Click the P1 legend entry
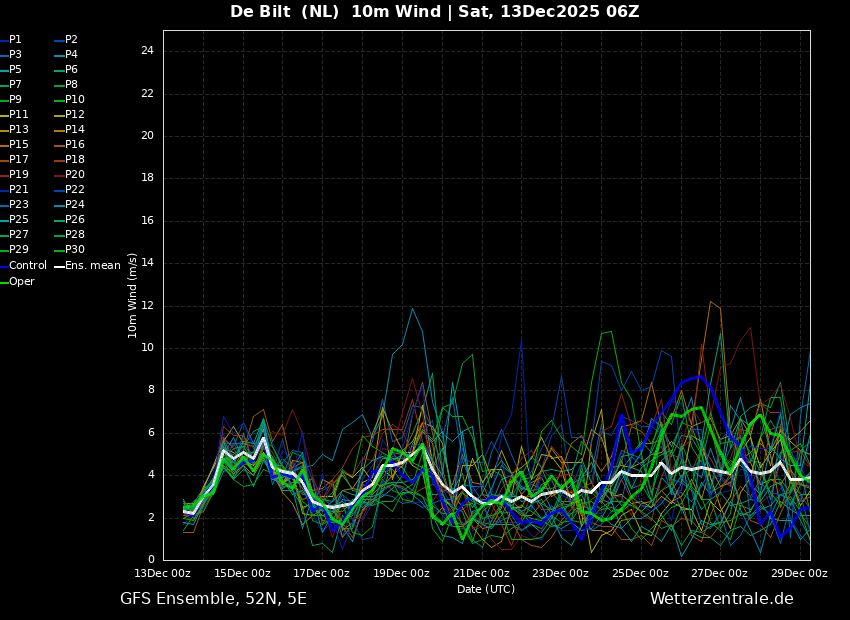This screenshot has height=620, width=850. click(15, 40)
